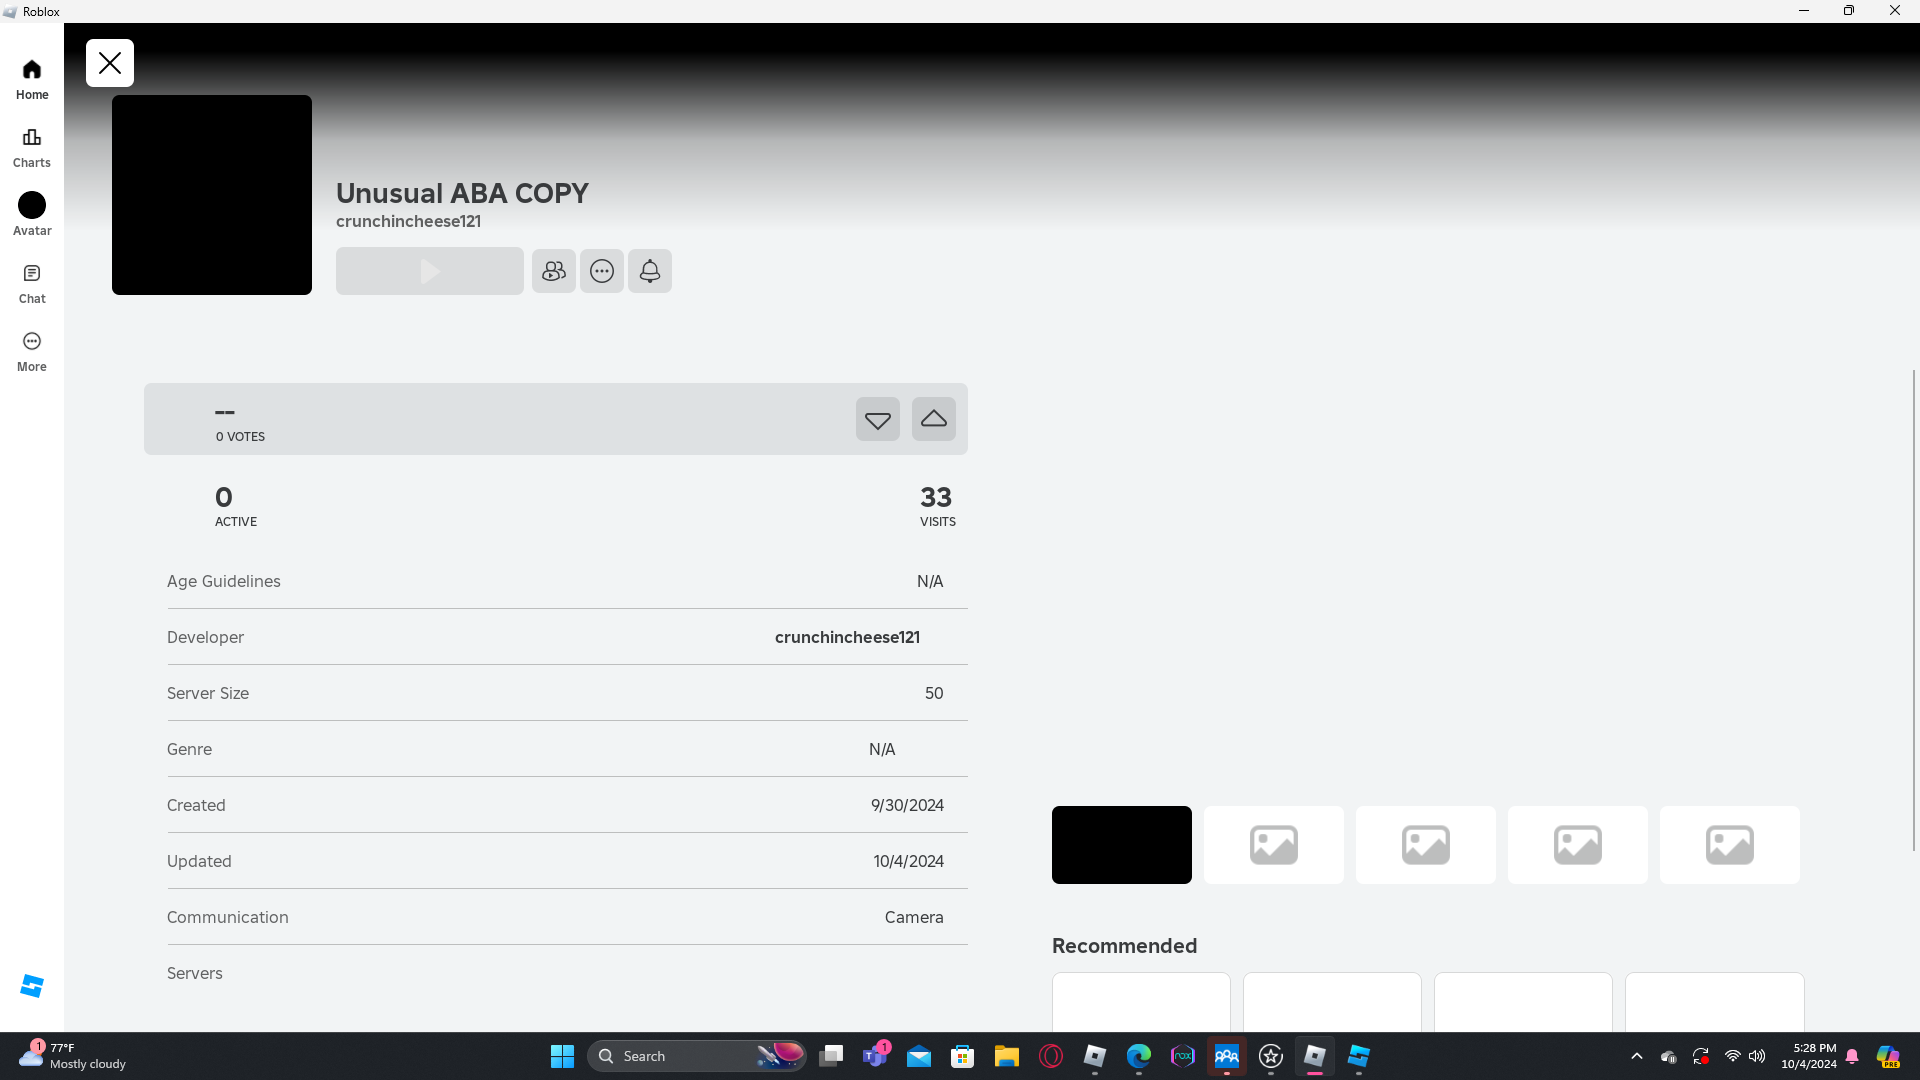This screenshot has width=1920, height=1080.
Task: Click the 0 VOTES label
Action: click(x=240, y=437)
